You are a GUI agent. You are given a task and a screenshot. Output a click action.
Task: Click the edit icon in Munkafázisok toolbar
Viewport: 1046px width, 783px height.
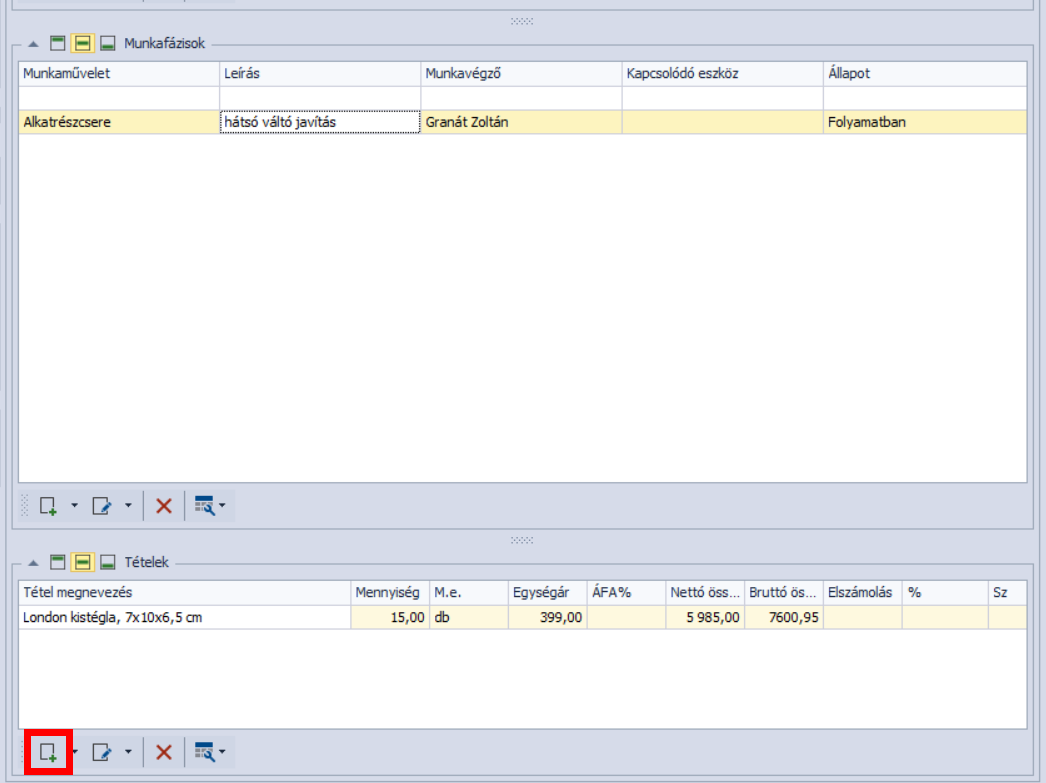pos(101,506)
